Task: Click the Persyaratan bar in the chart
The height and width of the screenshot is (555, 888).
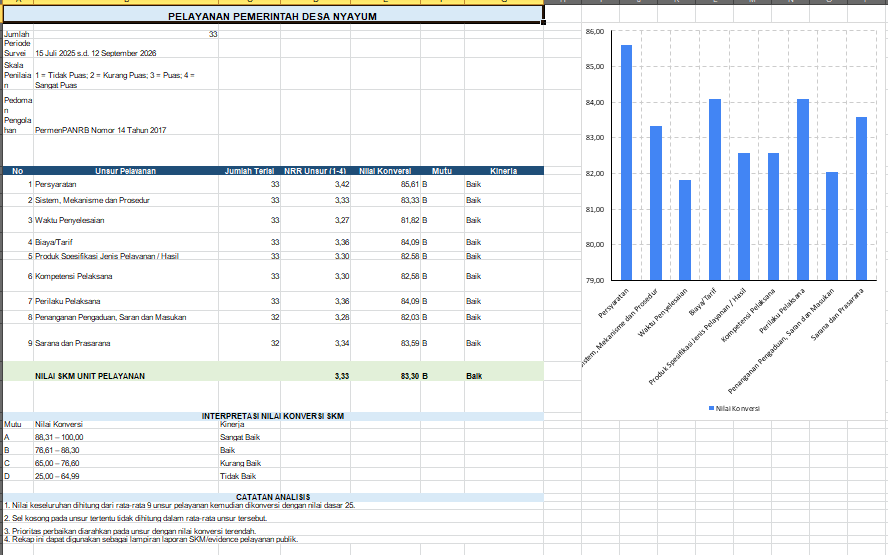Action: click(x=626, y=163)
